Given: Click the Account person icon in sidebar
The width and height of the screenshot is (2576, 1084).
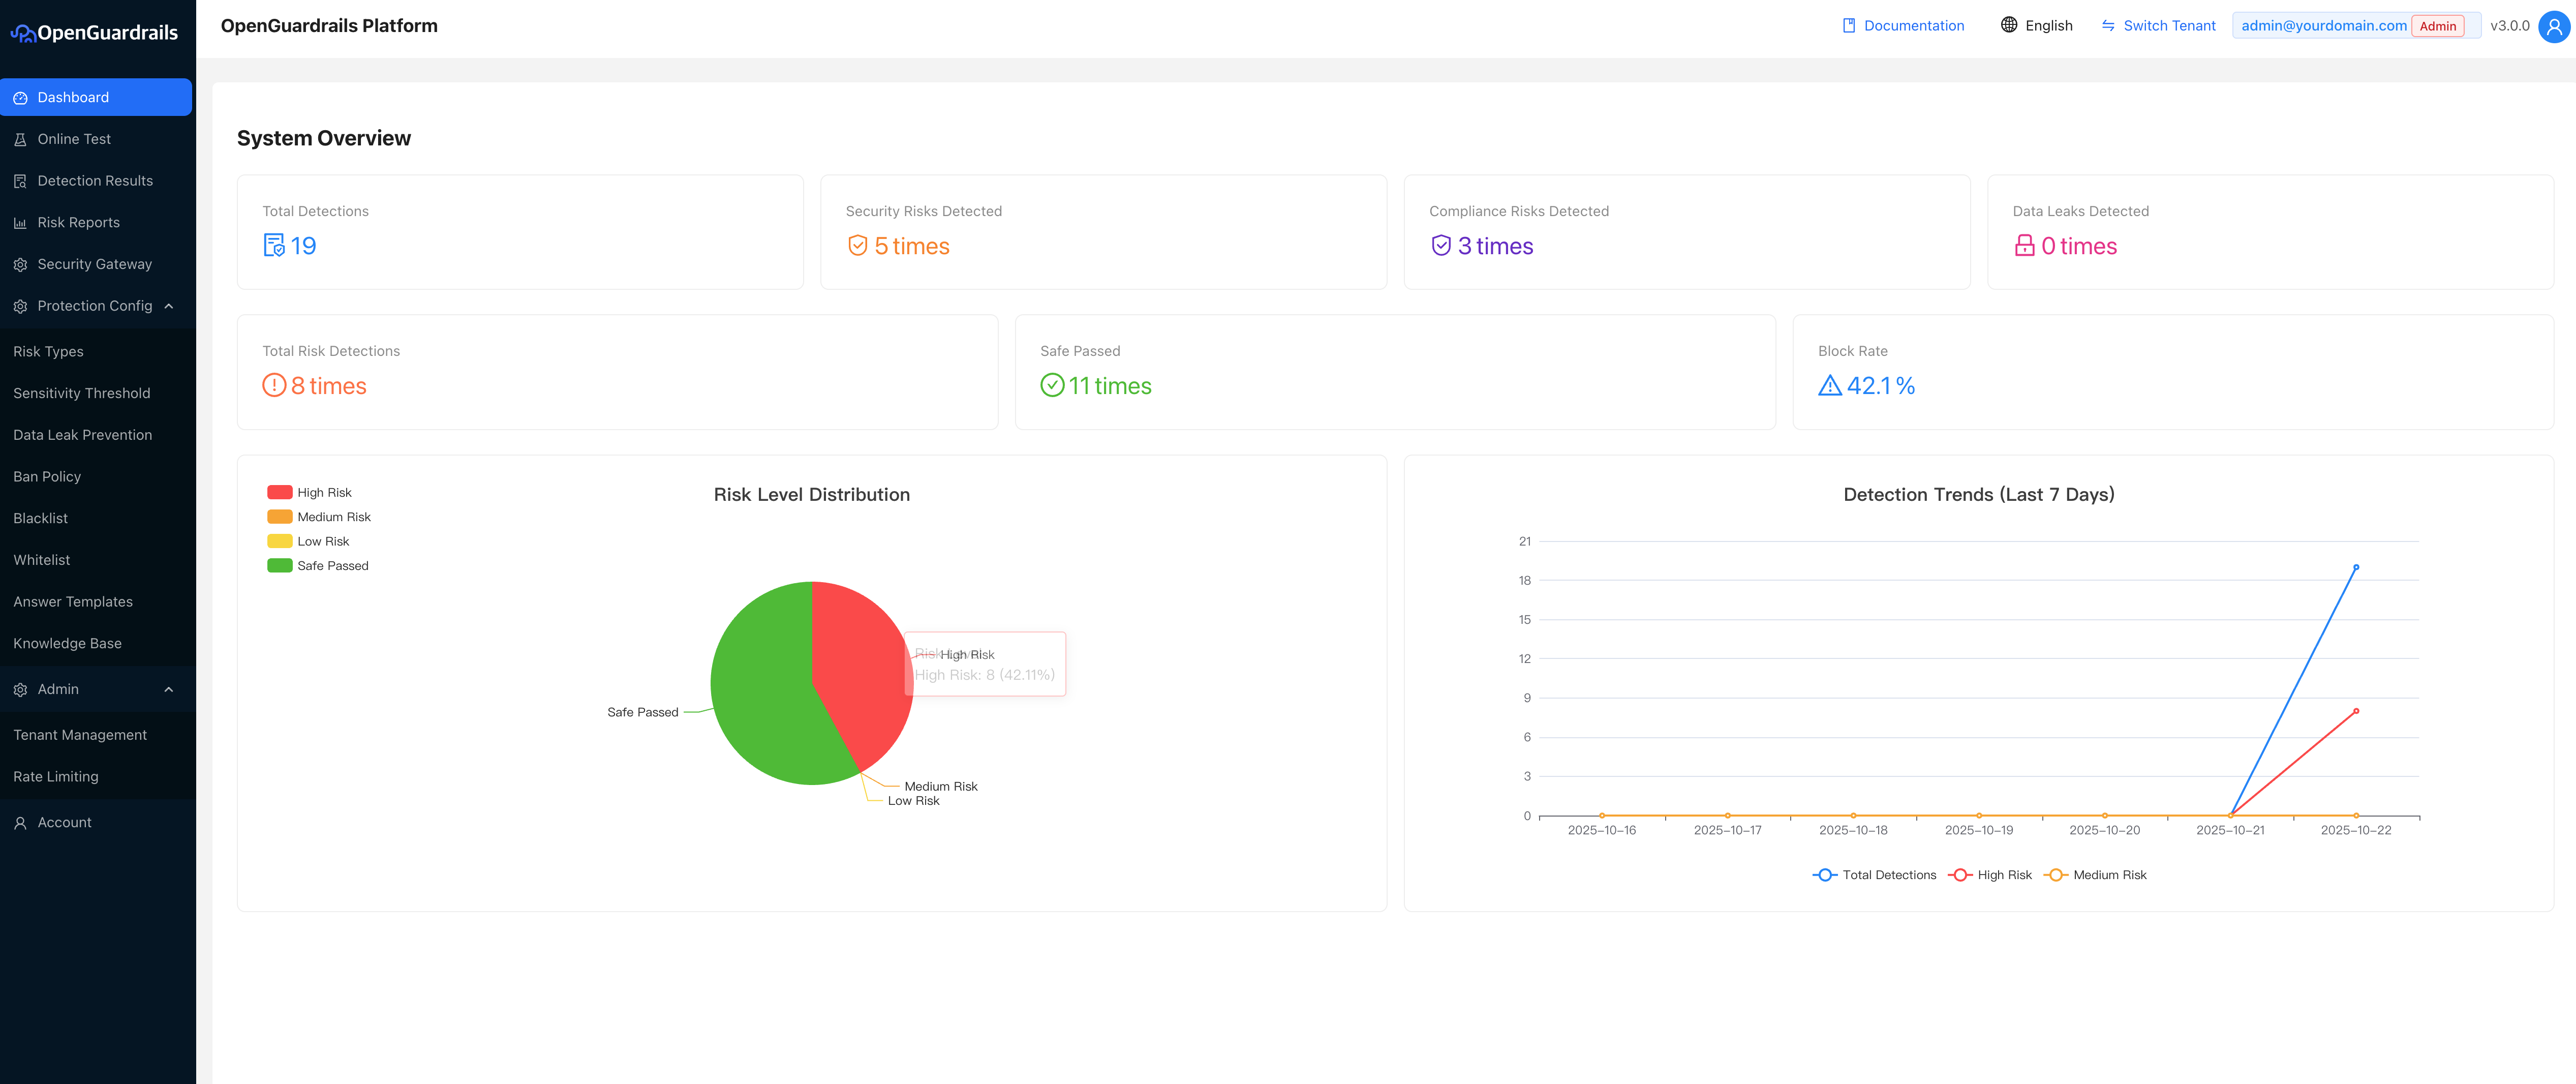Looking at the screenshot, I should tap(20, 822).
